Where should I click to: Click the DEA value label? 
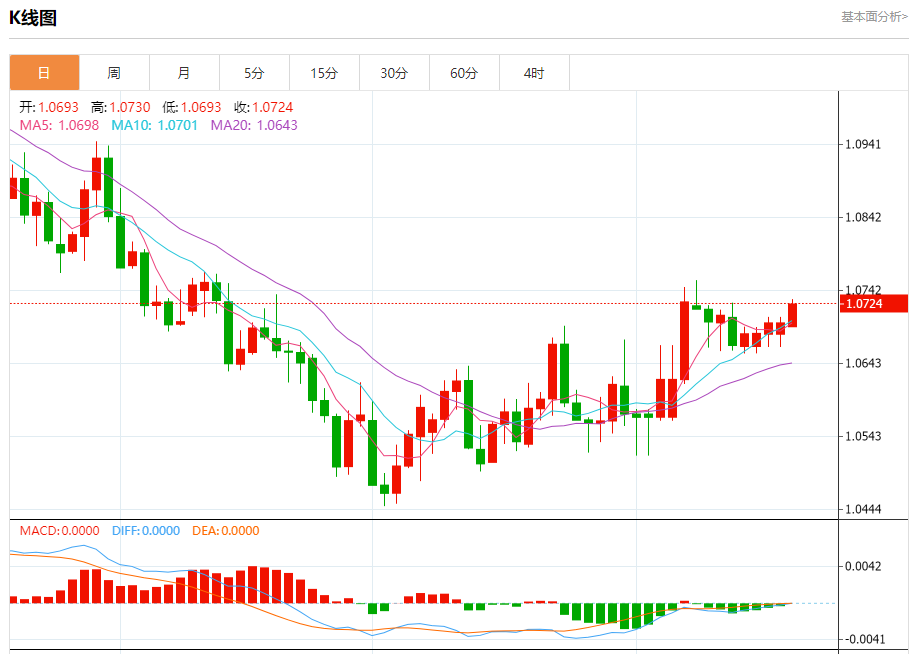[225, 531]
